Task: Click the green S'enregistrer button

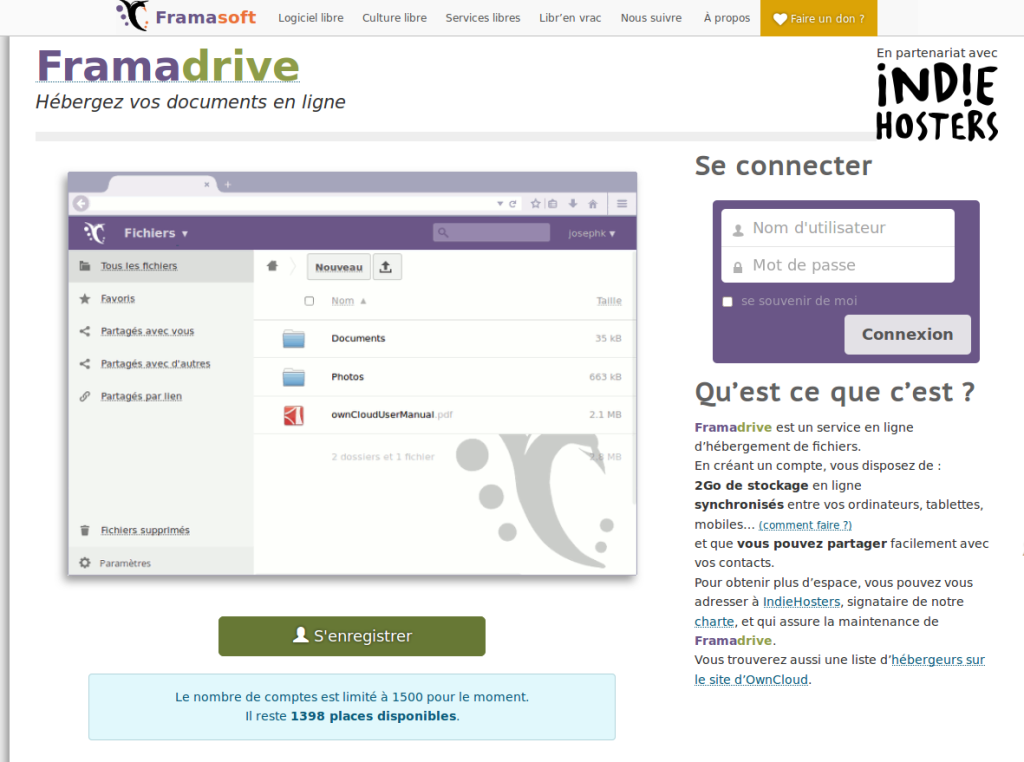Action: click(352, 636)
